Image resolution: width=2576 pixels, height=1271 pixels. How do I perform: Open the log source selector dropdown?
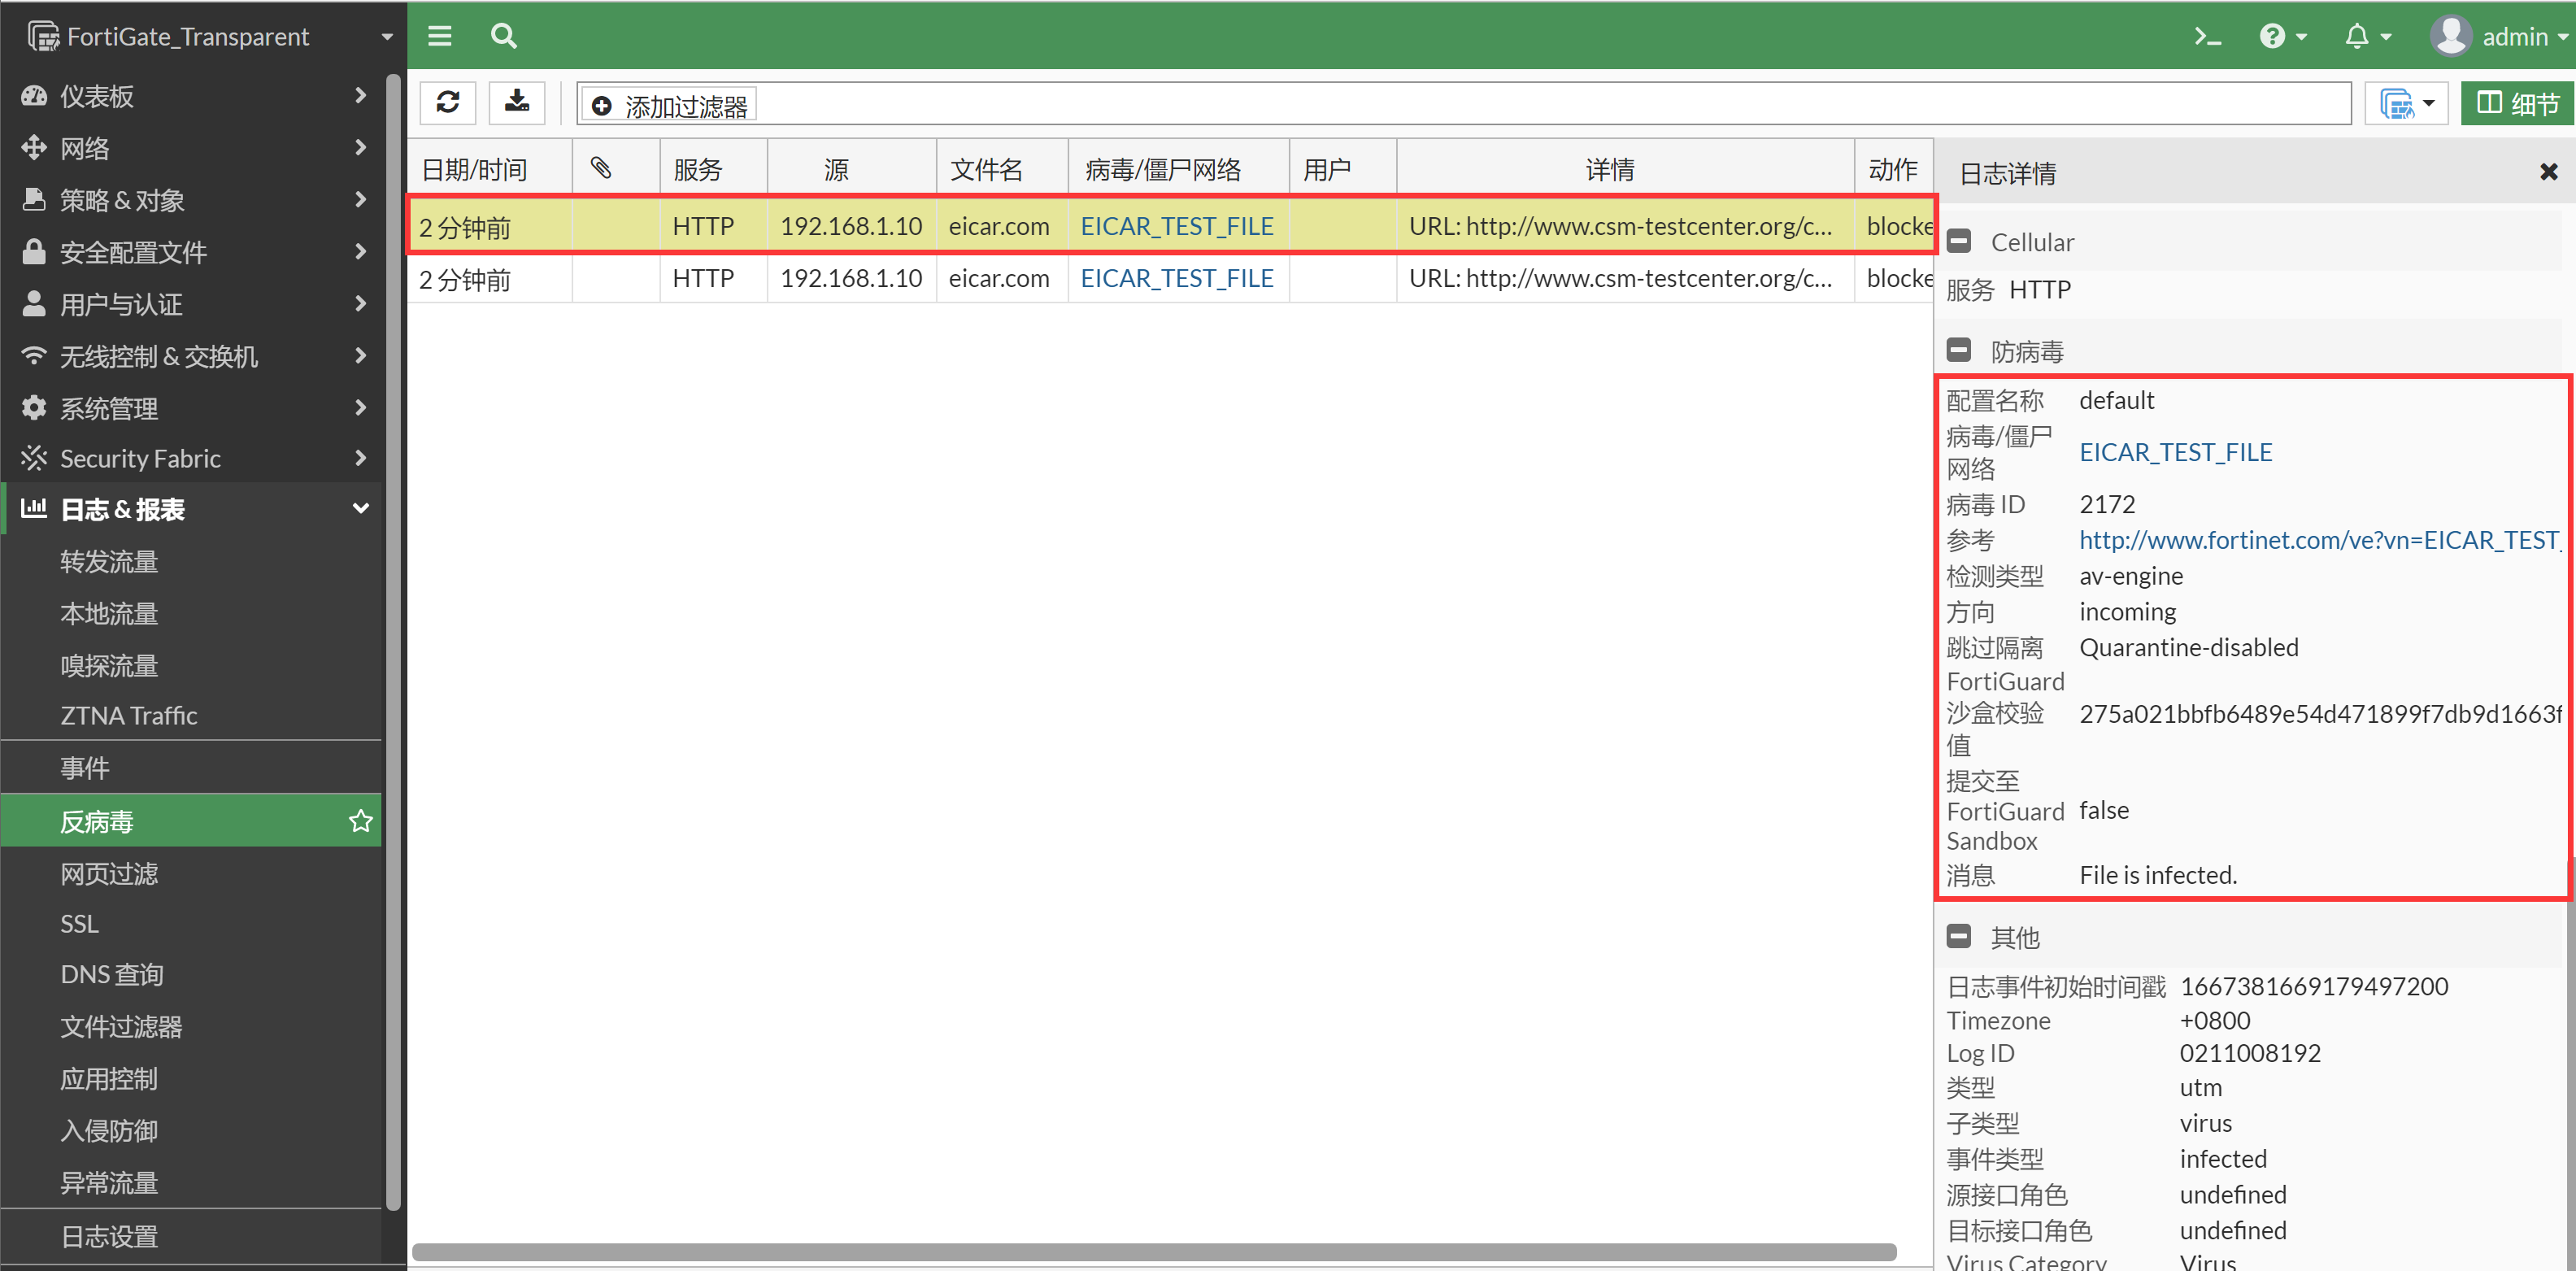pyautogui.click(x=2407, y=103)
